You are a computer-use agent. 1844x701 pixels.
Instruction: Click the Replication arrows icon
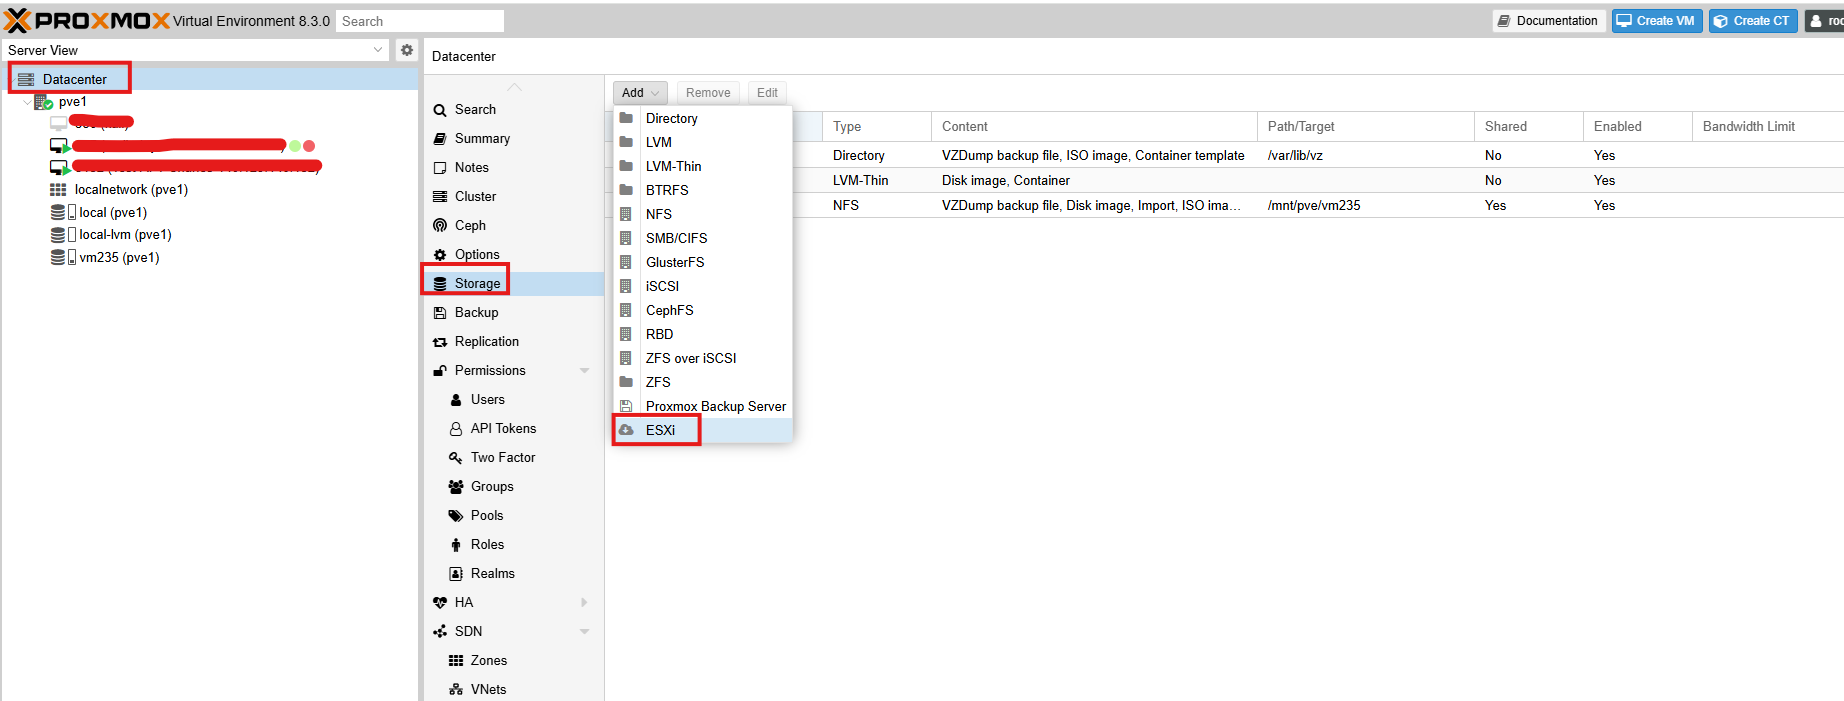pos(440,342)
